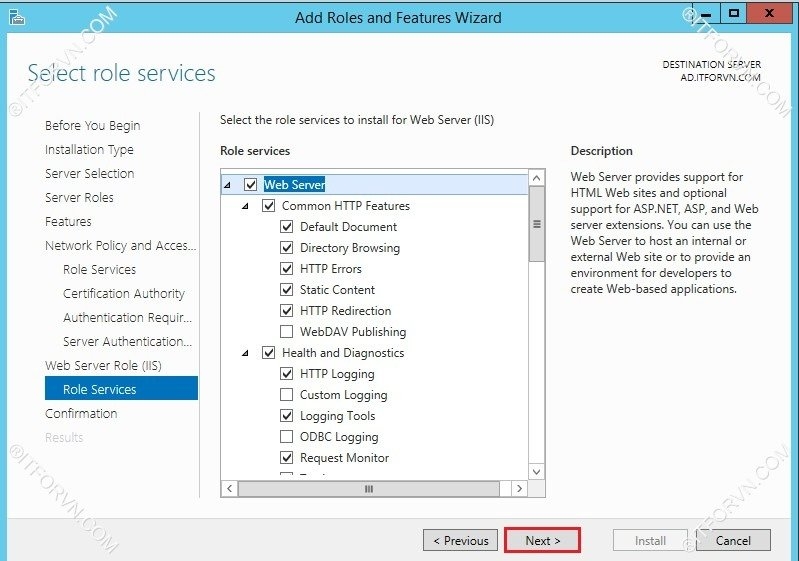Maximize the wizard window
Image resolution: width=799 pixels, height=561 pixels.
(733, 14)
